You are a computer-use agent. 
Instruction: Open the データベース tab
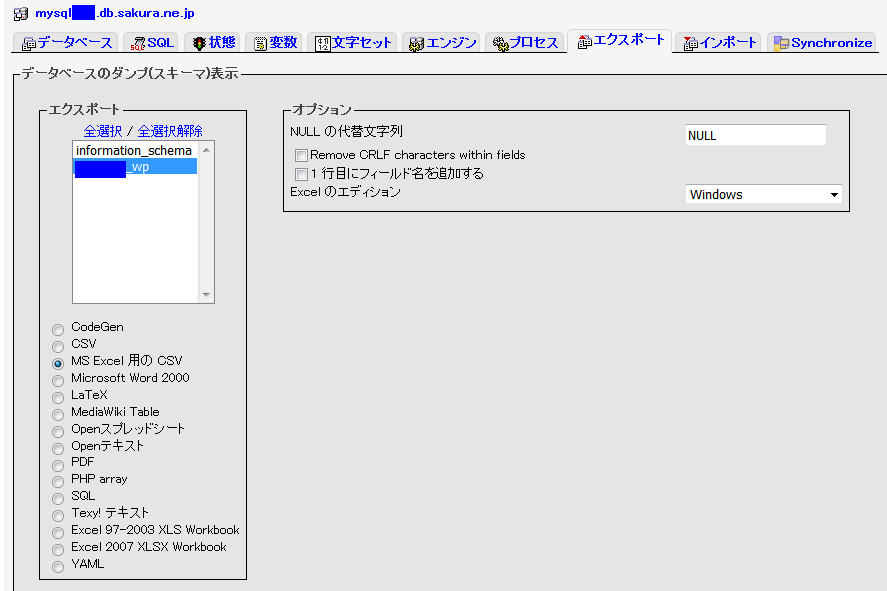[67, 43]
